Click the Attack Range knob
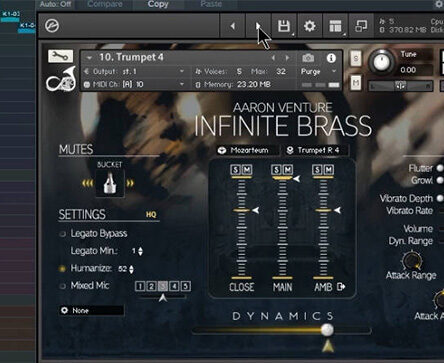 412,261
